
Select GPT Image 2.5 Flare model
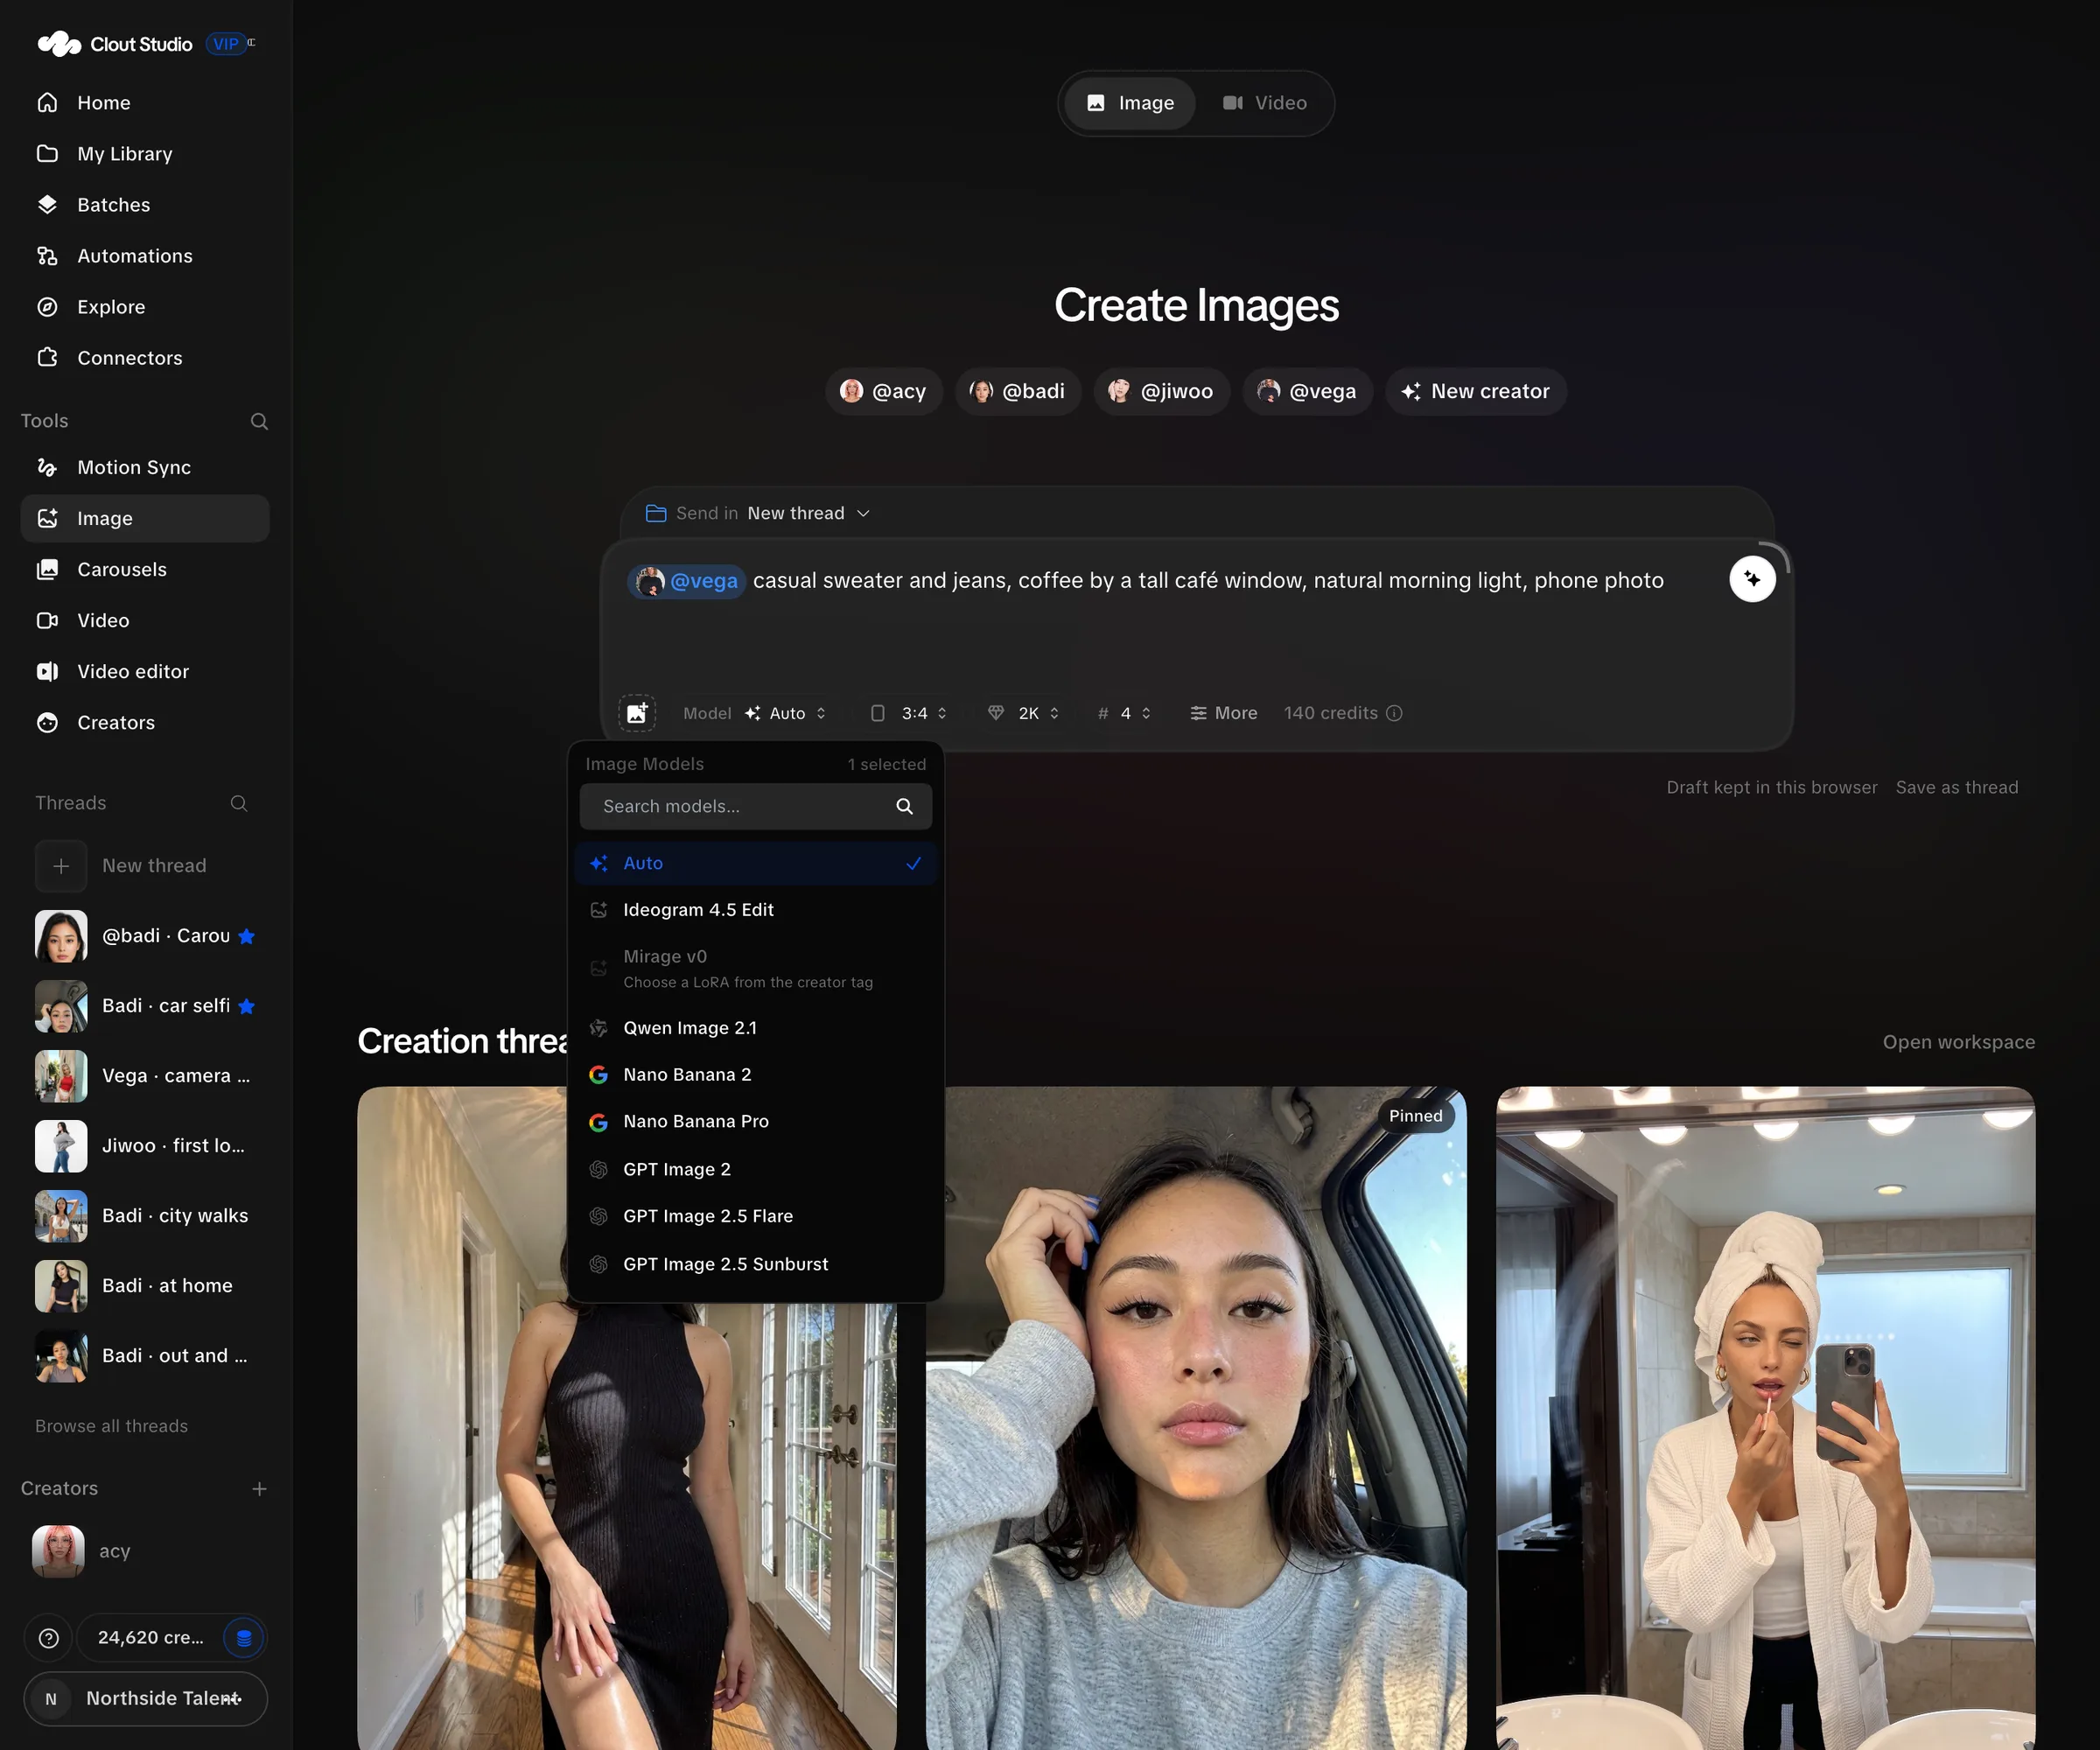click(x=756, y=1216)
